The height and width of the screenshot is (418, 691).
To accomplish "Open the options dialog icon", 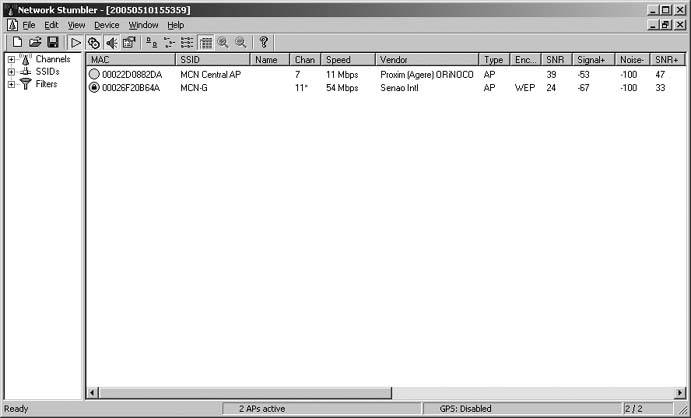I will point(129,43).
